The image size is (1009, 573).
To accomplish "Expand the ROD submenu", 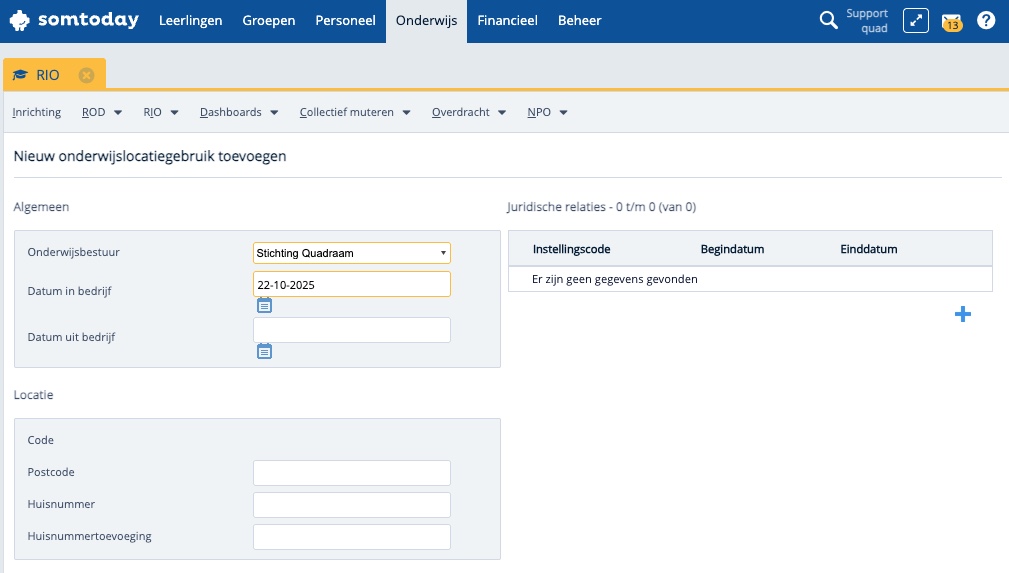I will pos(102,112).
